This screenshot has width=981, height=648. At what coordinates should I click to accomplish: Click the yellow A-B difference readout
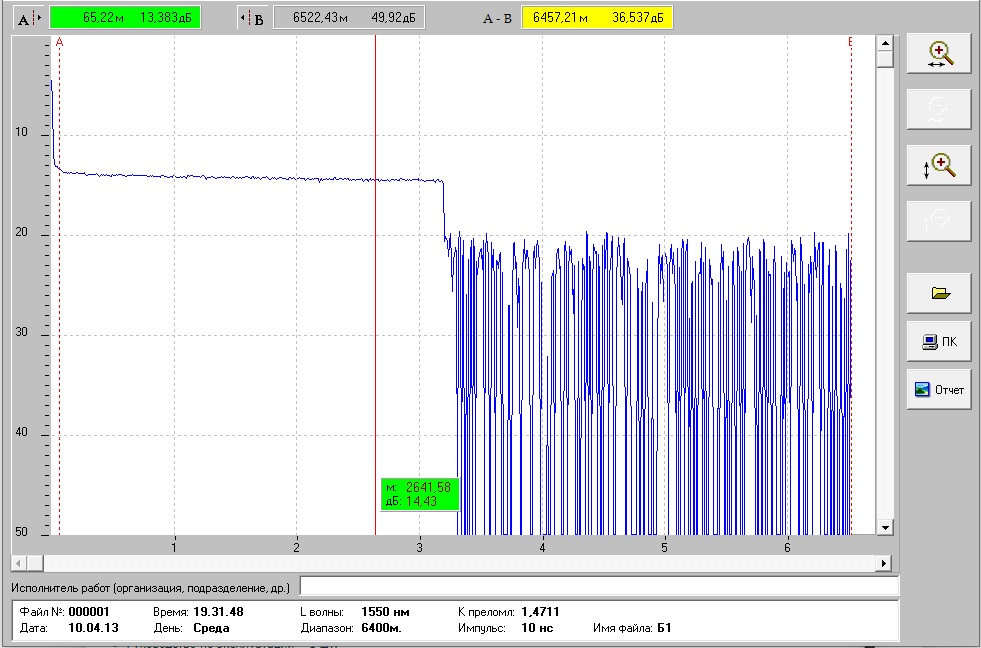tap(597, 18)
